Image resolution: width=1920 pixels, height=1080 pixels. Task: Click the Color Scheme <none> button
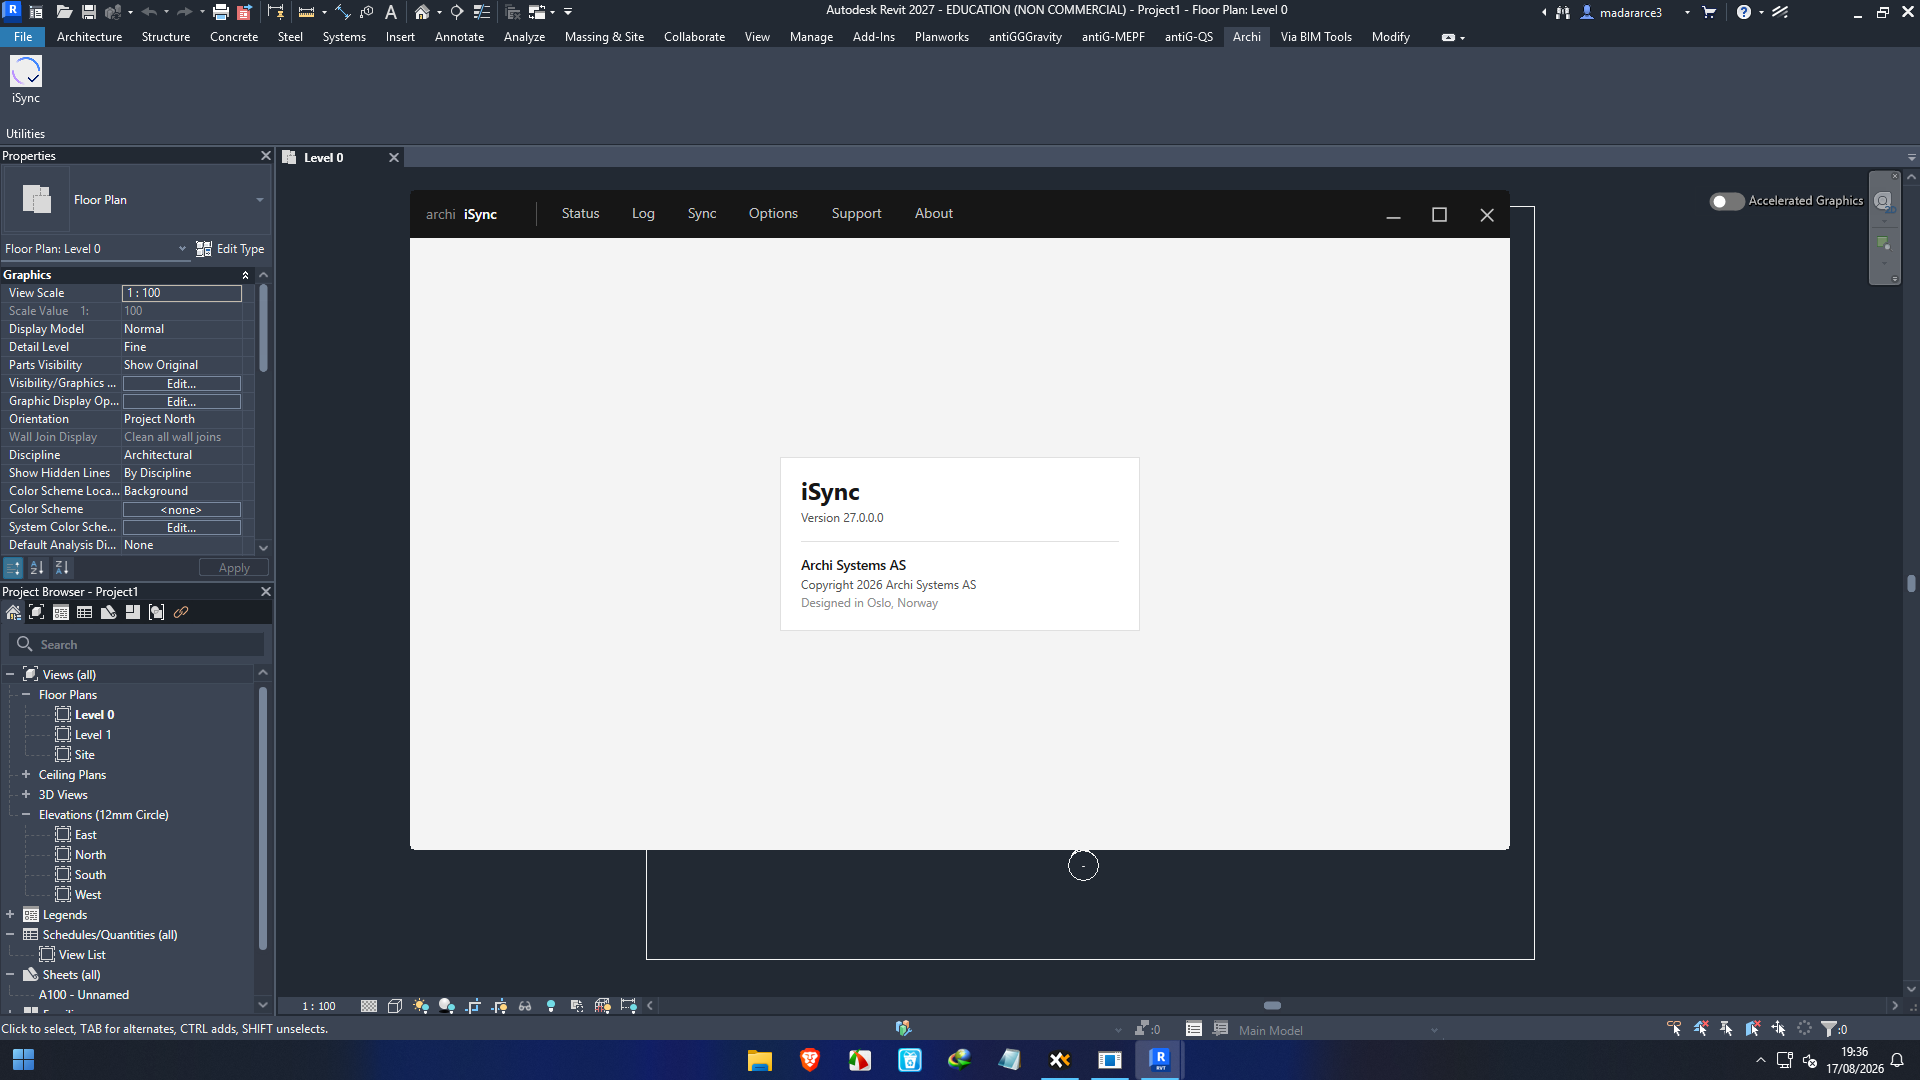[x=181, y=510]
